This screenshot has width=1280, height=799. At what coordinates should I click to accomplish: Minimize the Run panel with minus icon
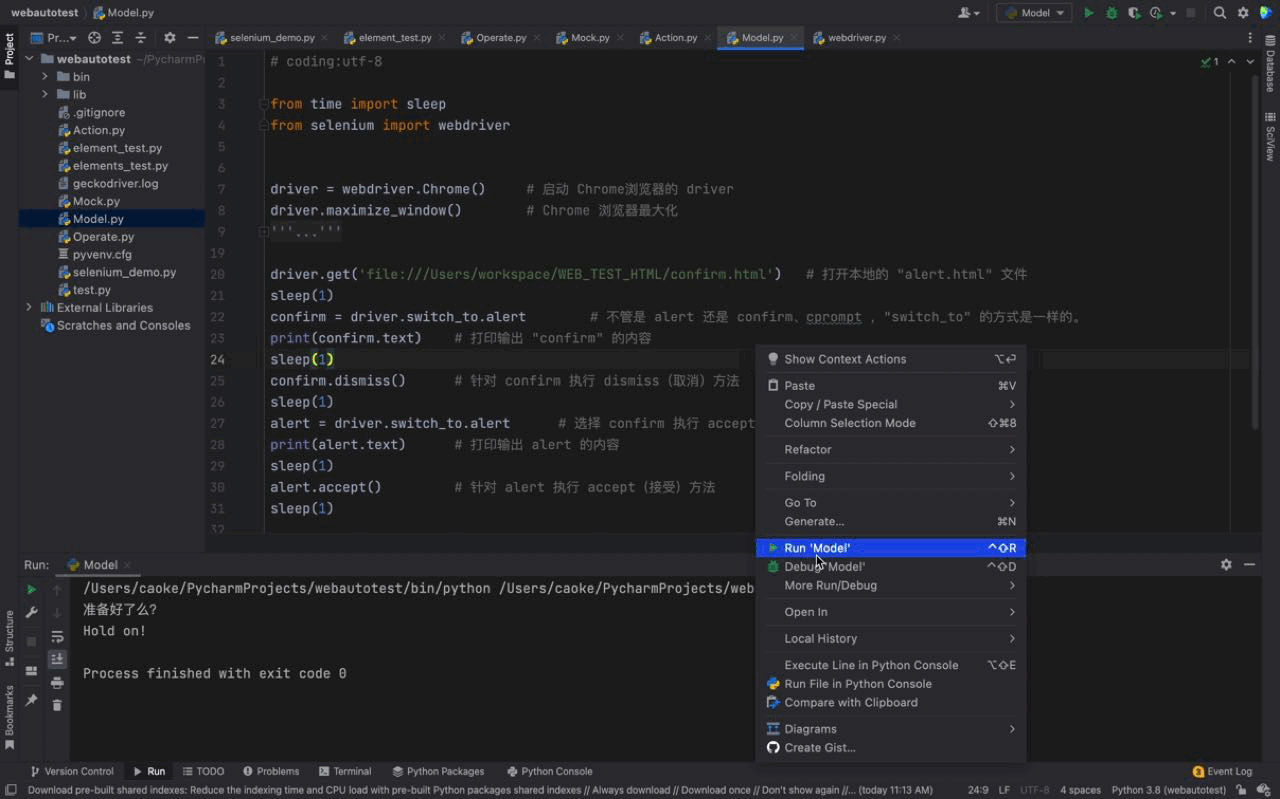click(x=1249, y=565)
